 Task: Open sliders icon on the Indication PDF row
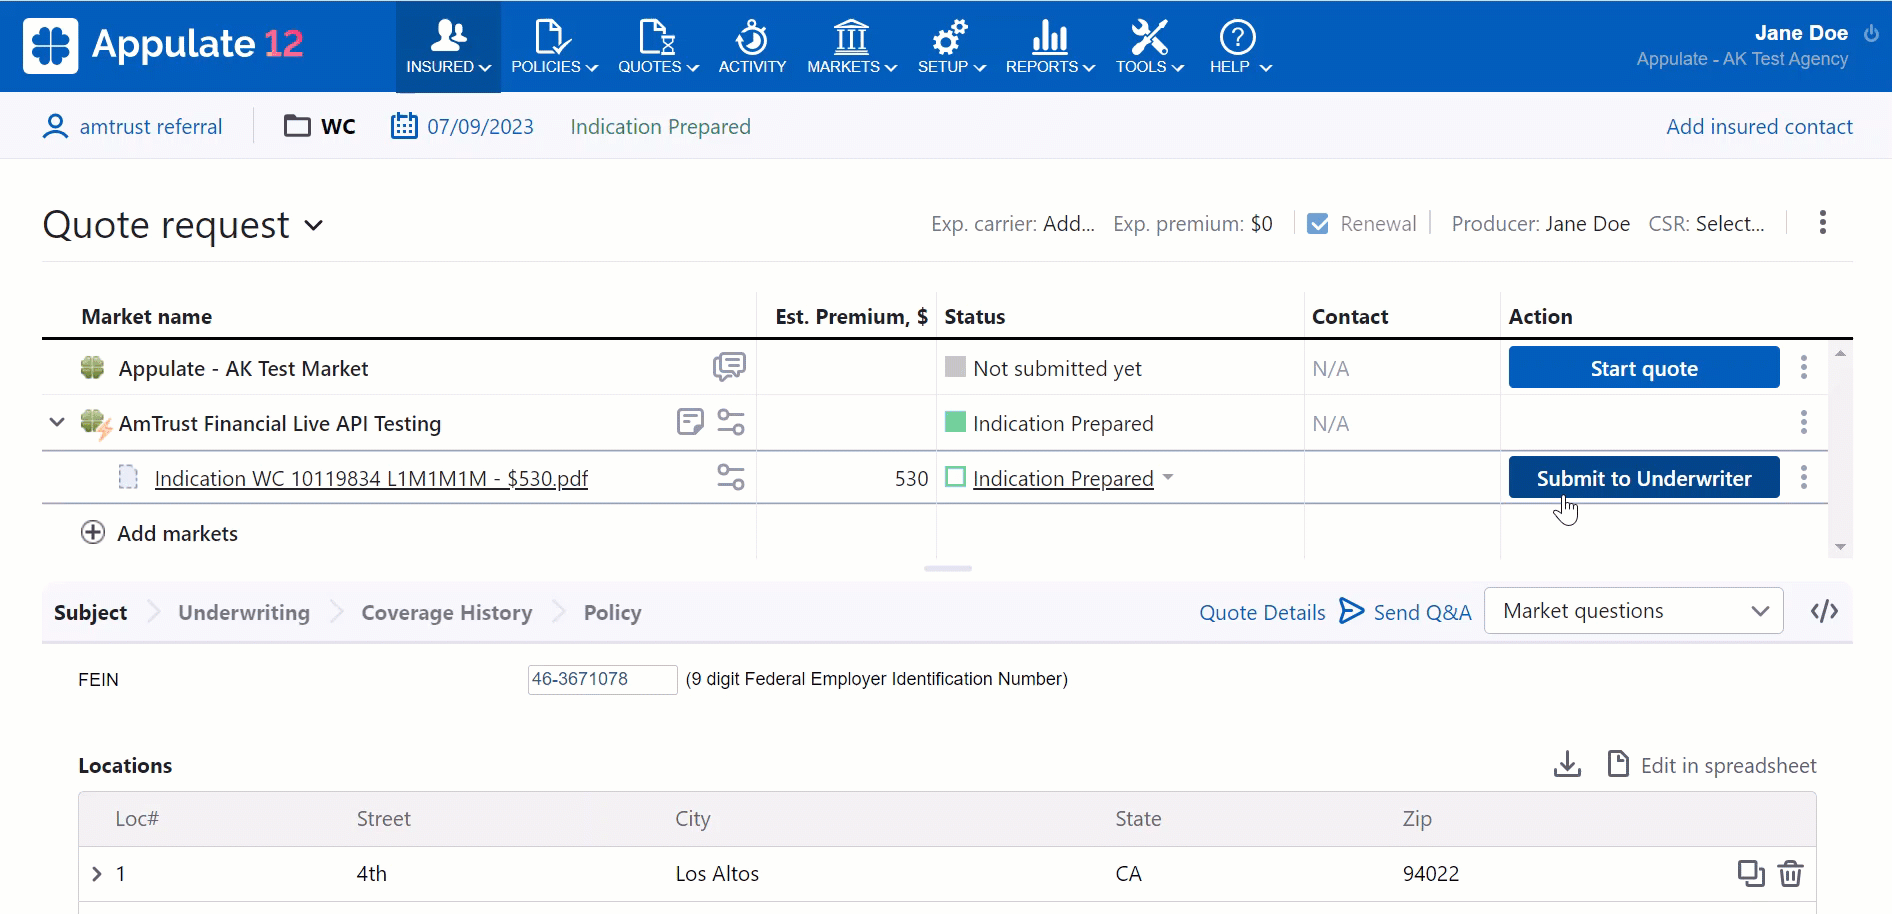point(731,477)
